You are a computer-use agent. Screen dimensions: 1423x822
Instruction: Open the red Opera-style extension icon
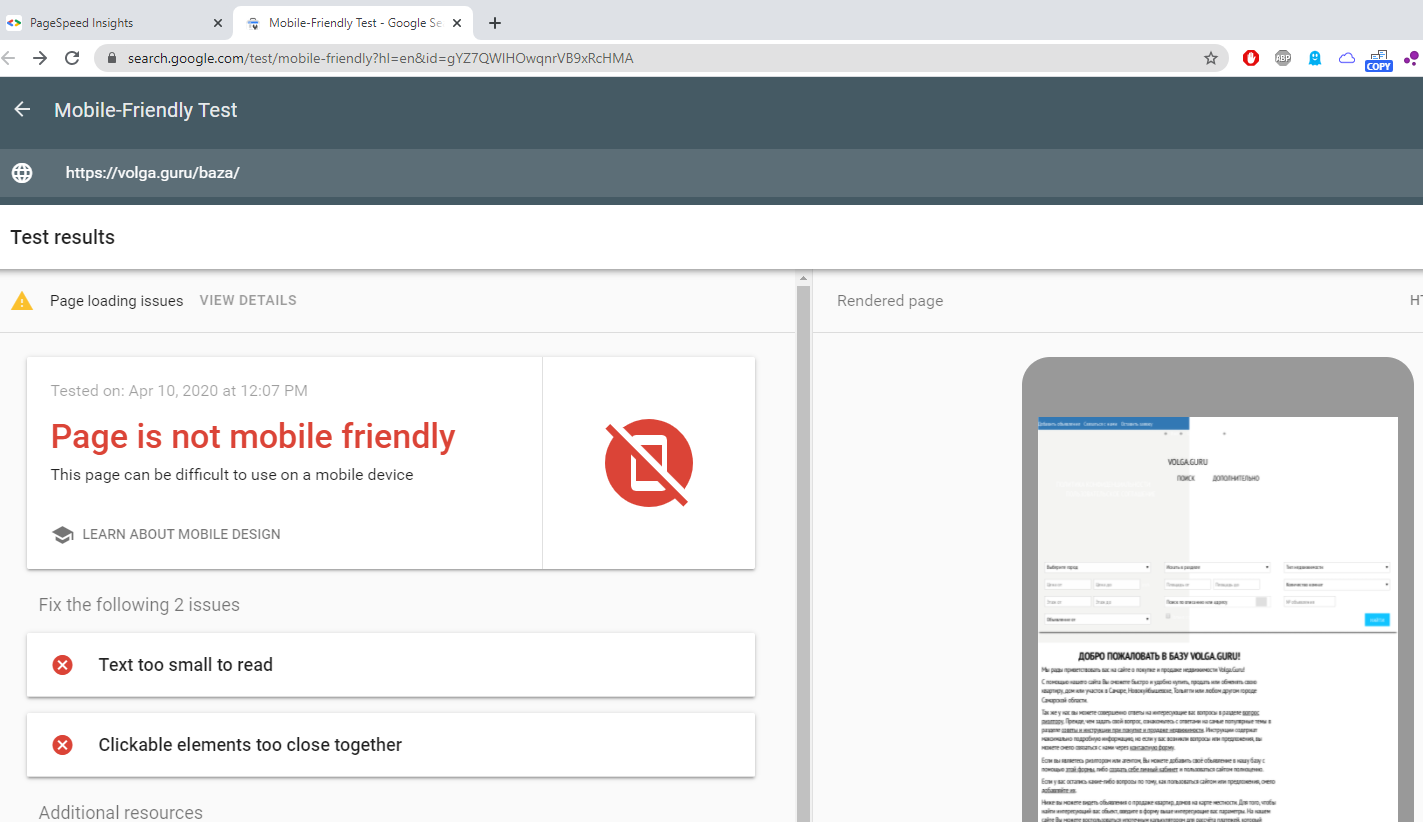click(1251, 58)
